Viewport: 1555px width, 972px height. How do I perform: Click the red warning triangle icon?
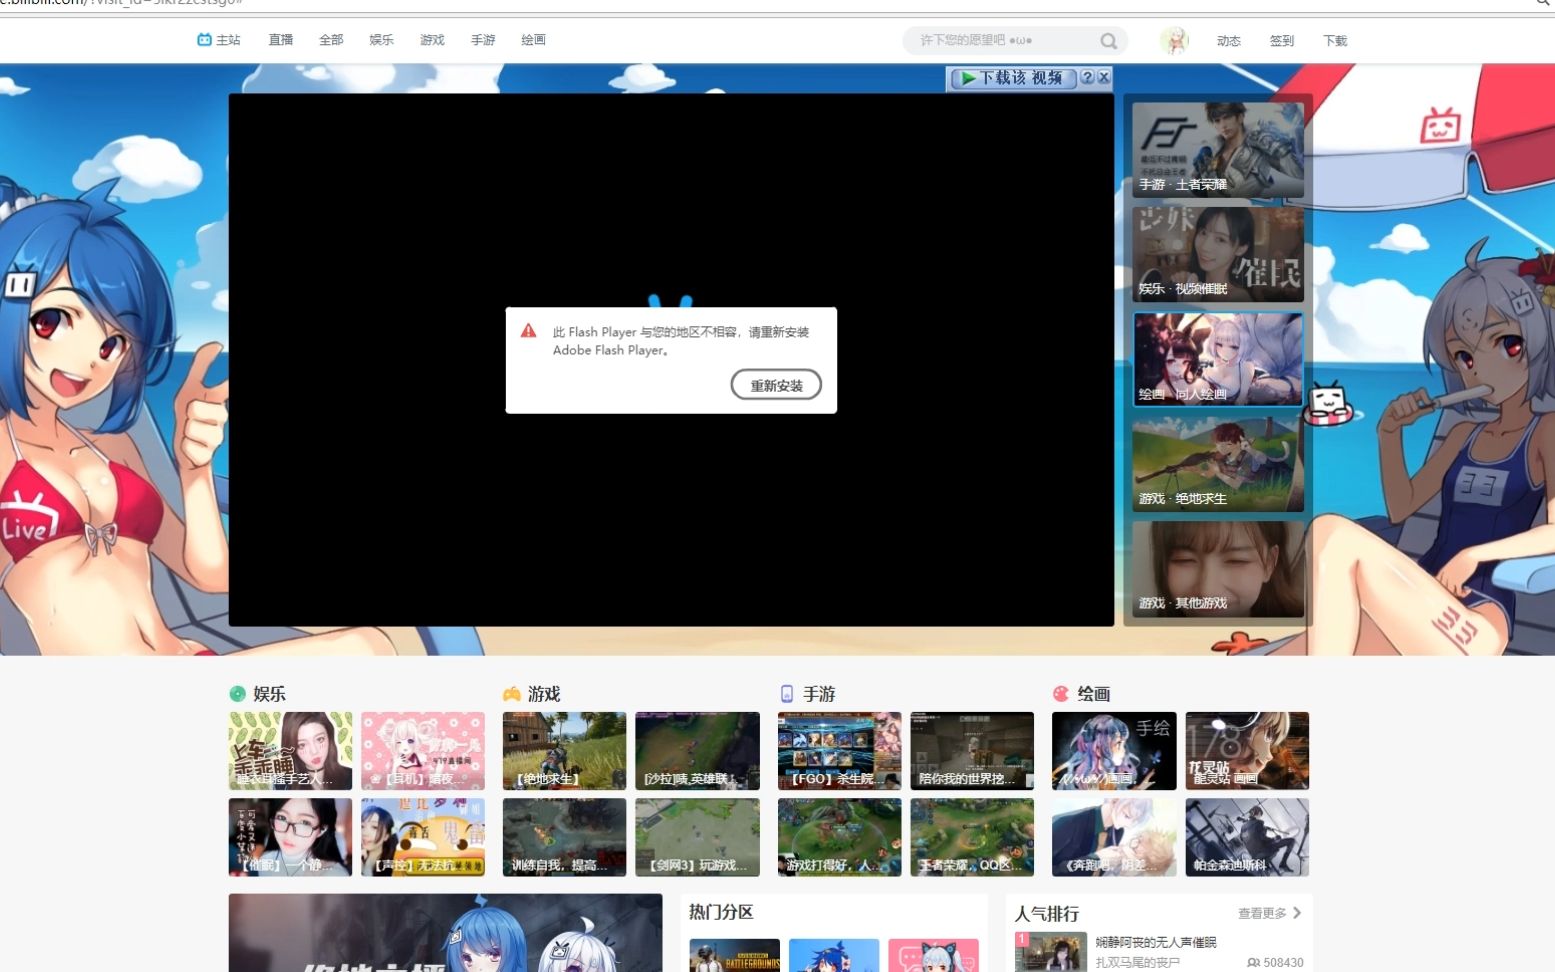click(x=529, y=331)
